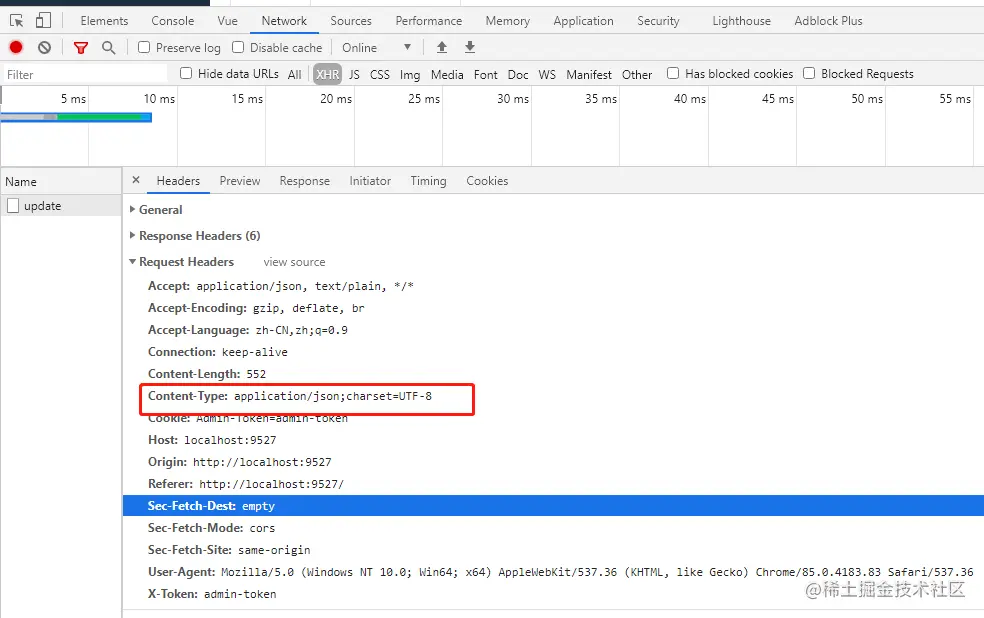Open the Memory panel
Screen dimensions: 984x618
click(508, 21)
